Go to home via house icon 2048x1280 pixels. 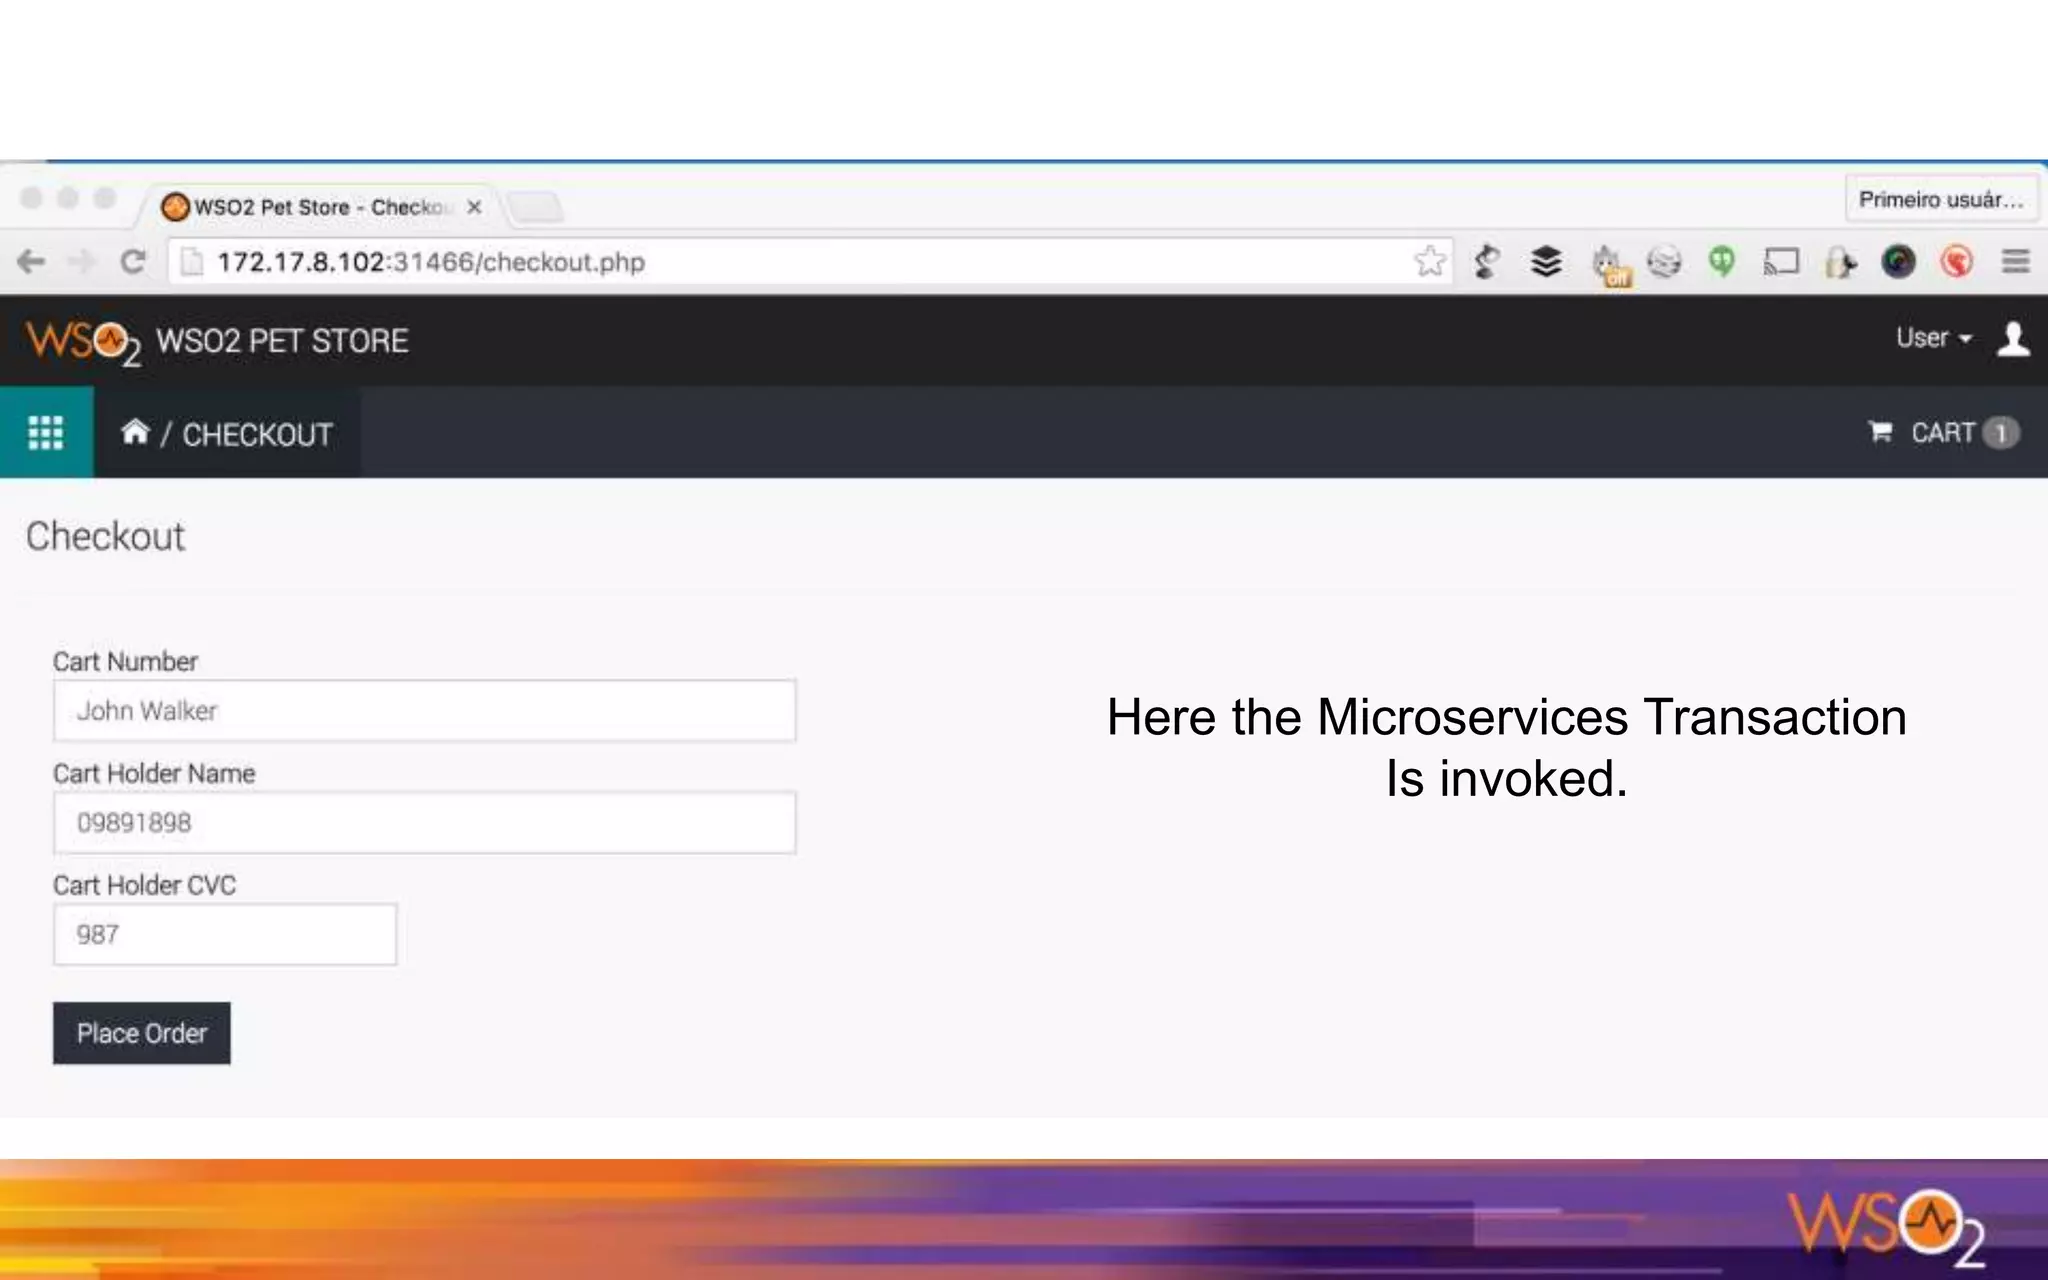[135, 432]
